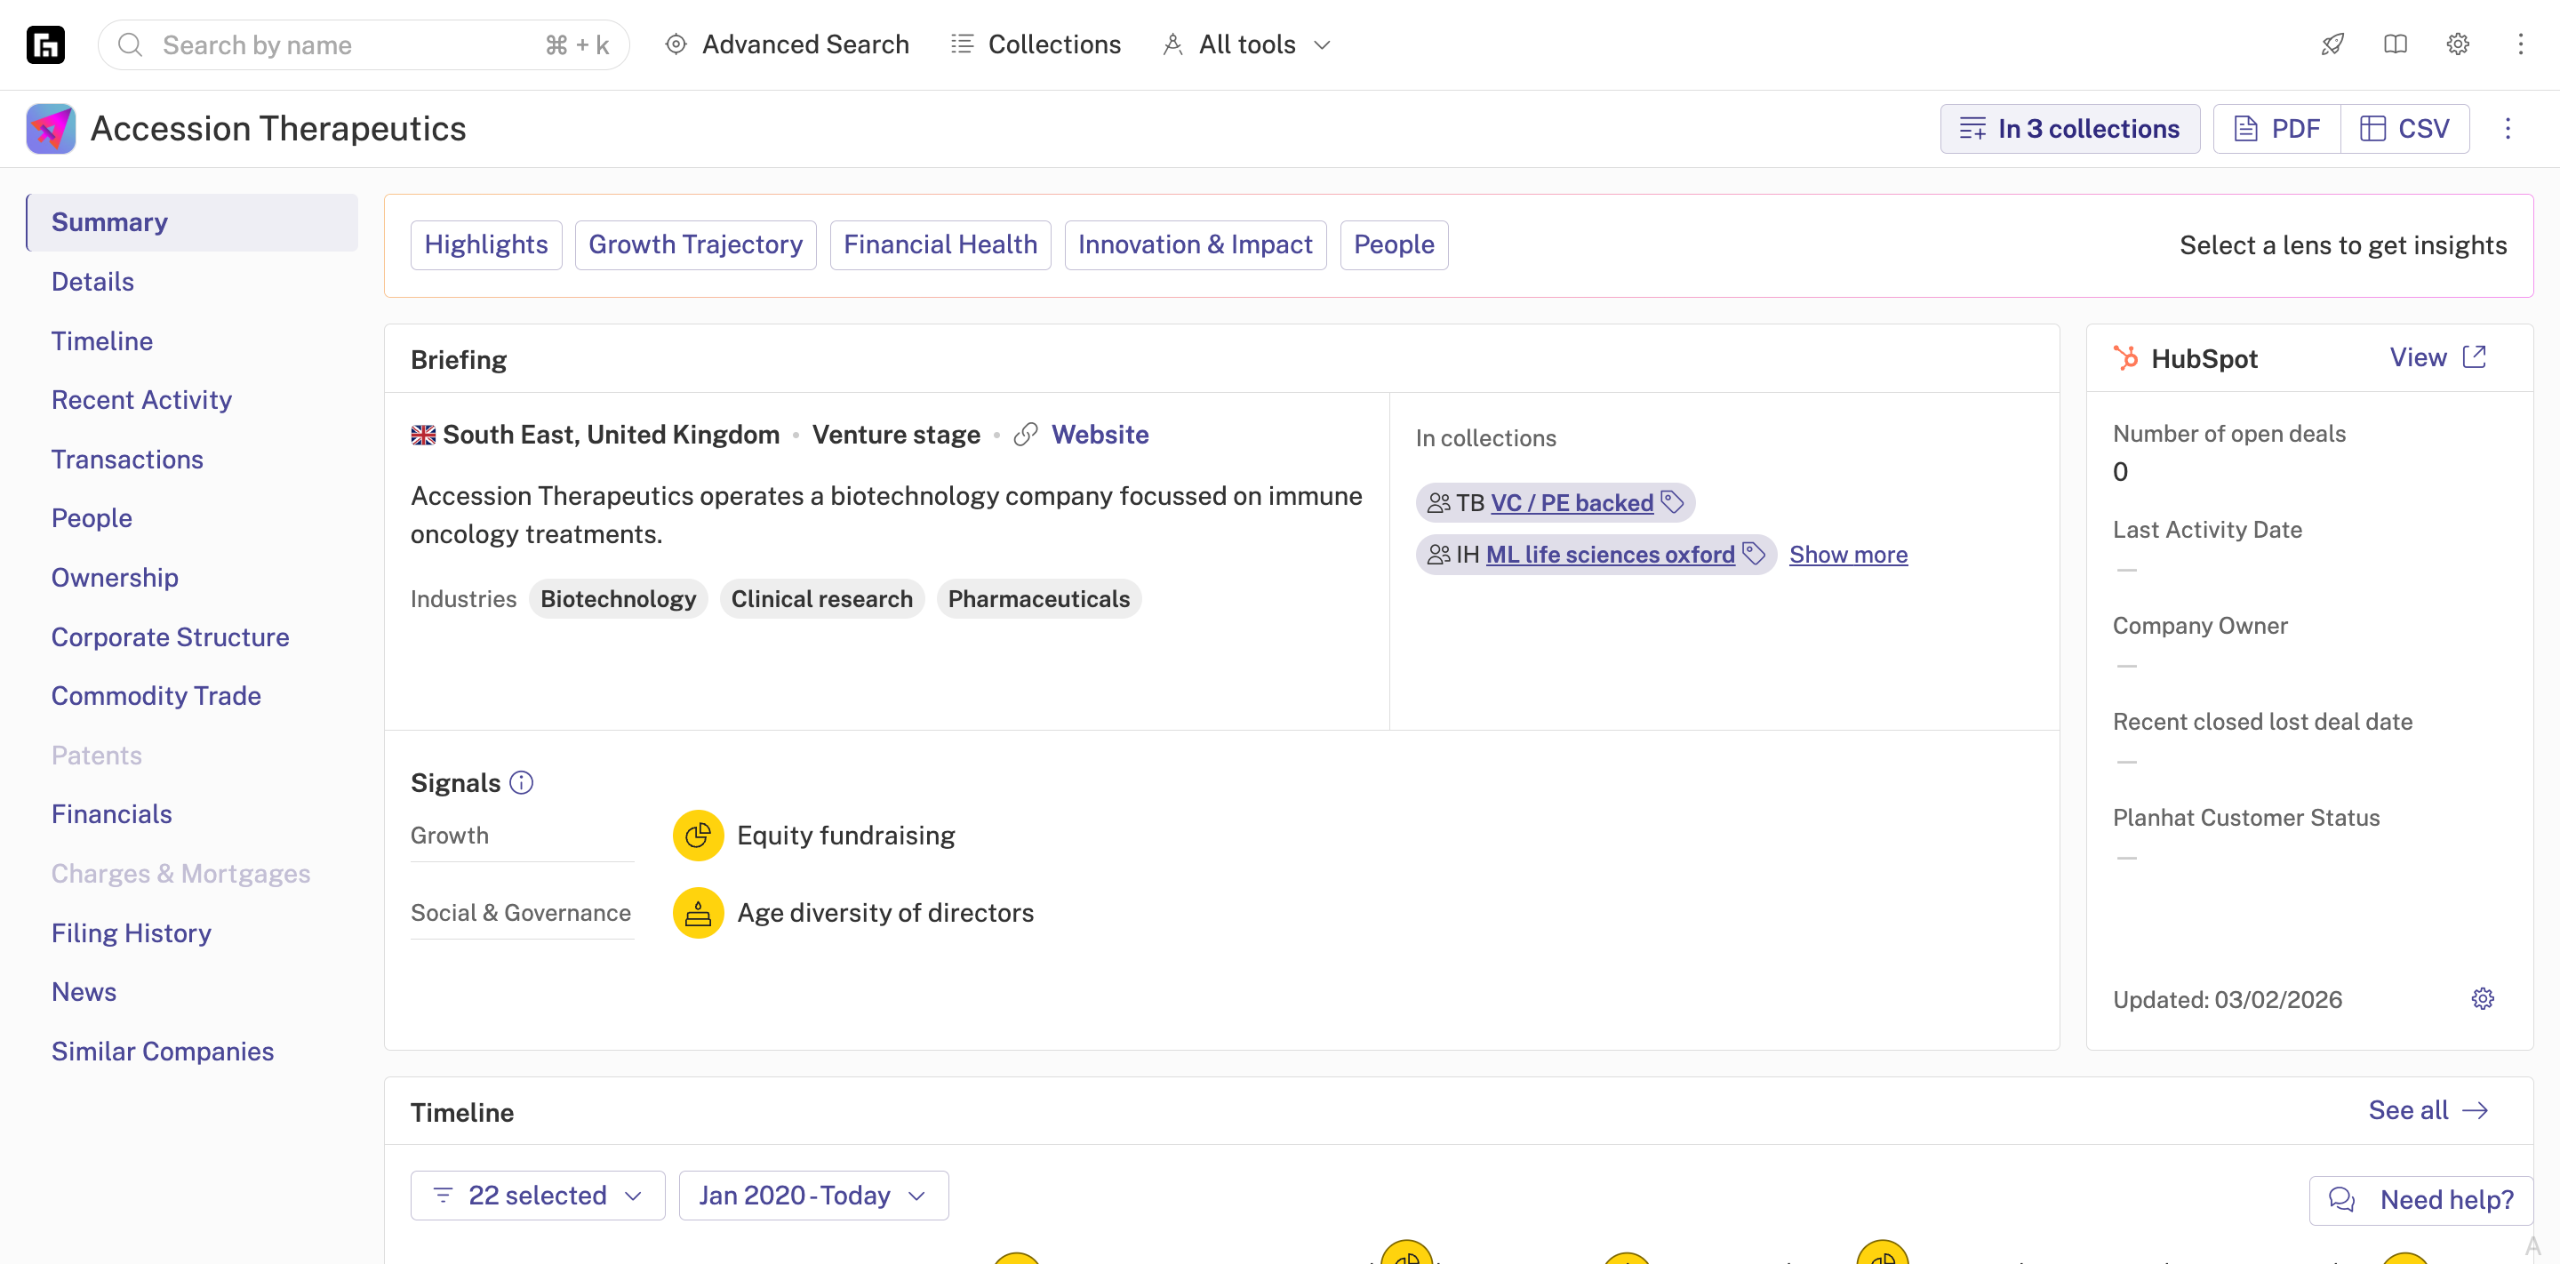Click the In 3 collections button
This screenshot has height=1264, width=2560.
2069,128
